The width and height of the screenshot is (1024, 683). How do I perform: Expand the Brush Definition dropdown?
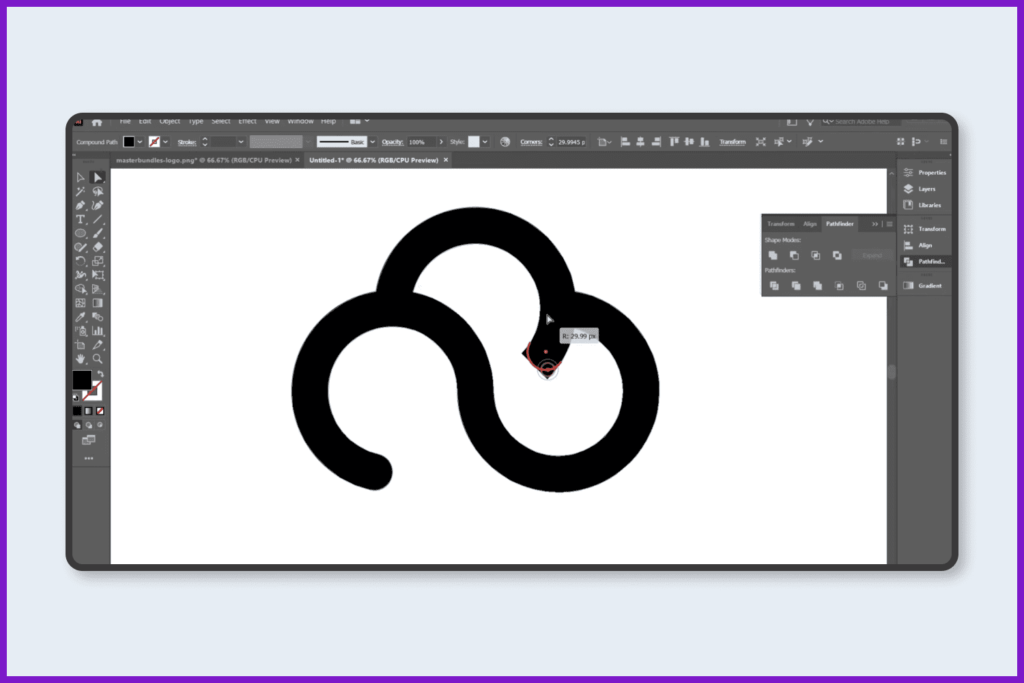coord(370,142)
